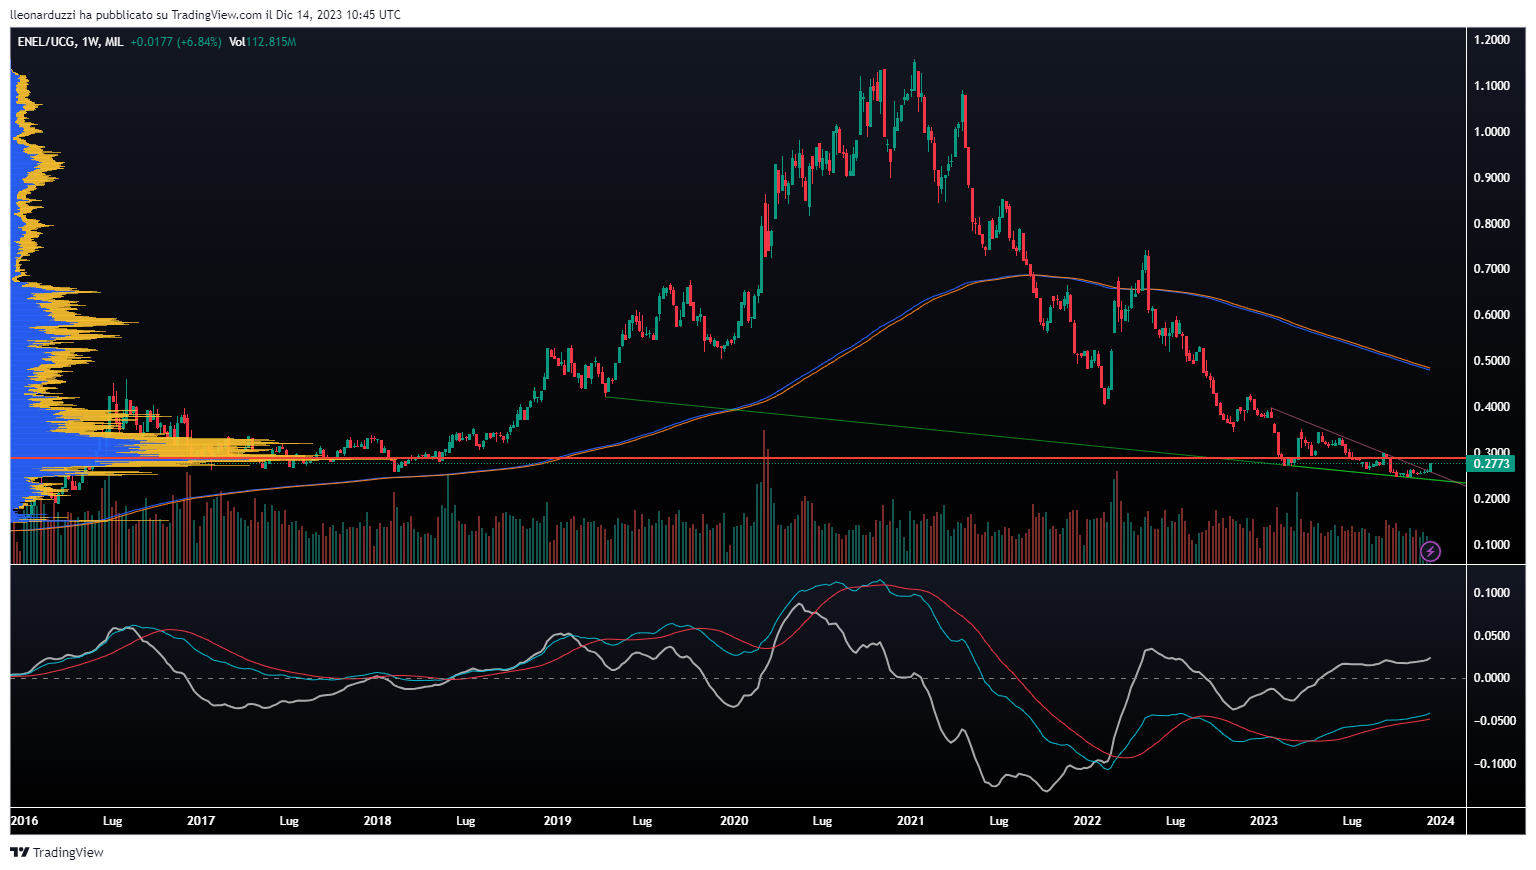The image size is (1536, 870).
Task: Click the Vol 112.815M volume value
Action: pos(262,42)
